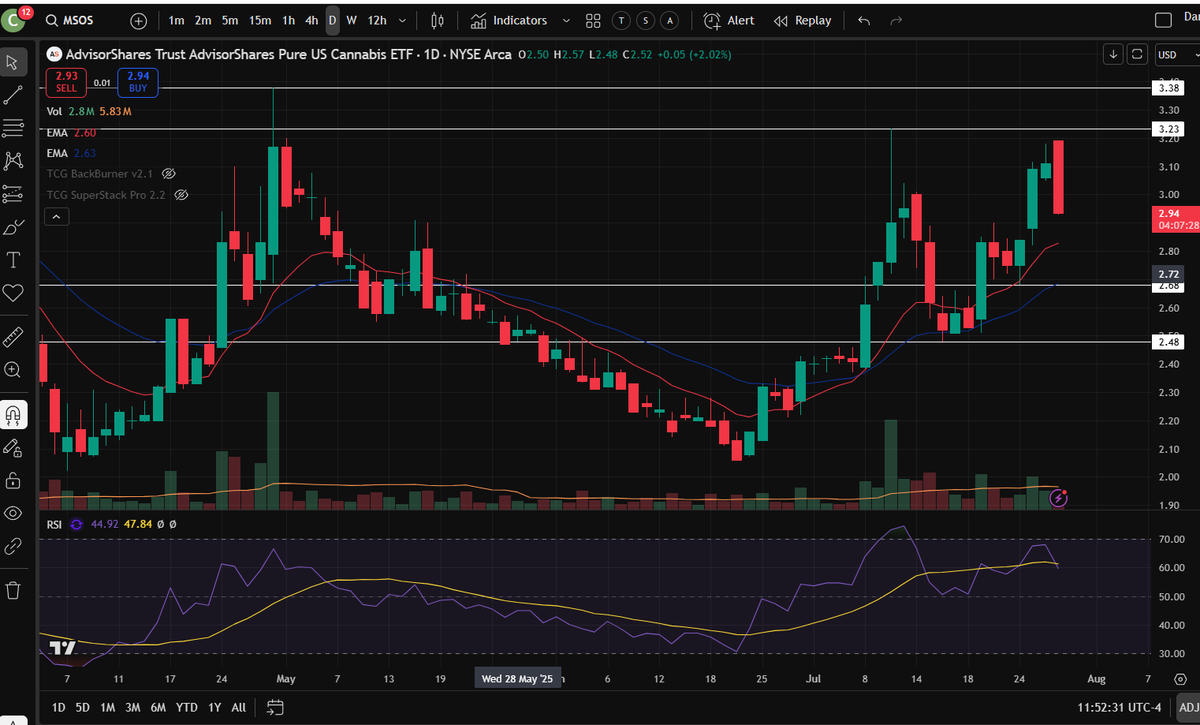Open the Indicators dialog
Image resolution: width=1200 pixels, height=725 pixels.
click(x=509, y=20)
